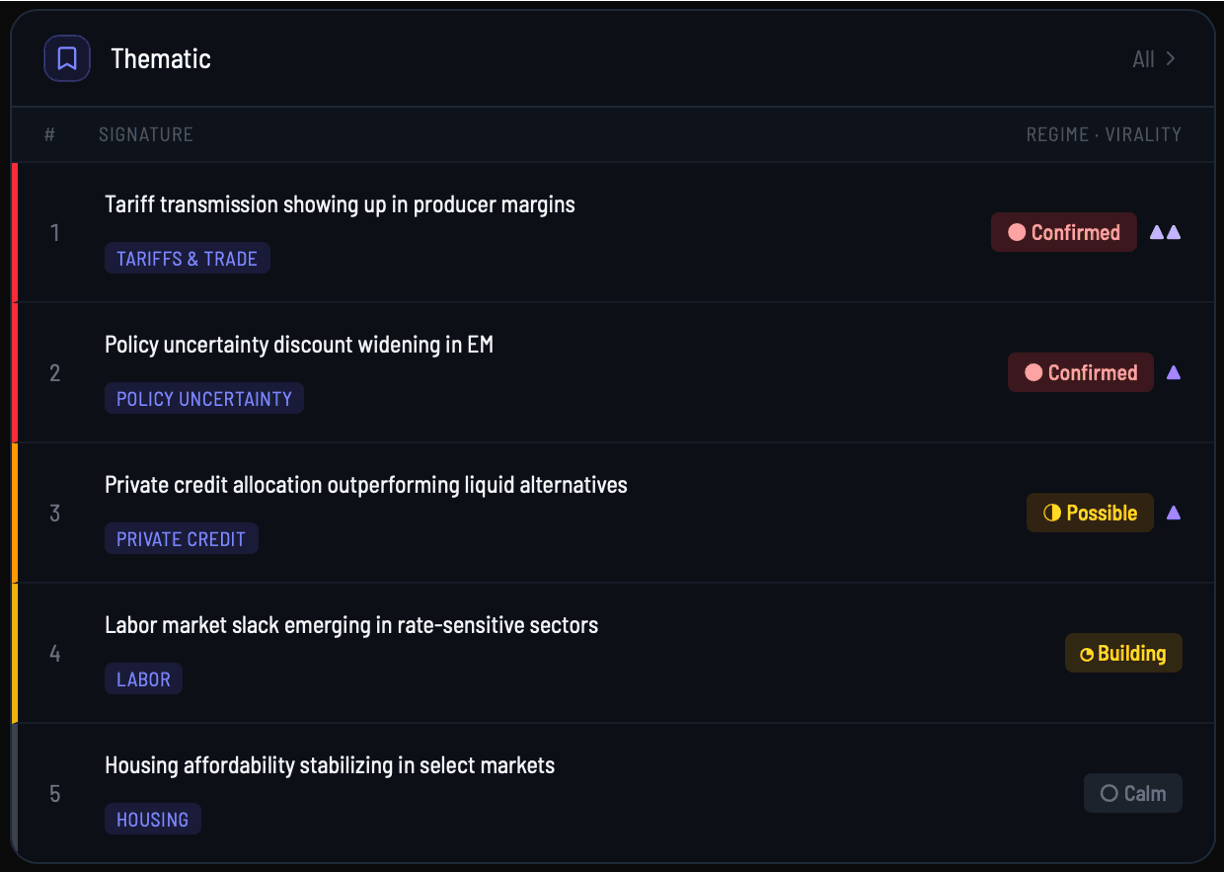Click rank number 5 on Housing affordability row

click(x=55, y=793)
